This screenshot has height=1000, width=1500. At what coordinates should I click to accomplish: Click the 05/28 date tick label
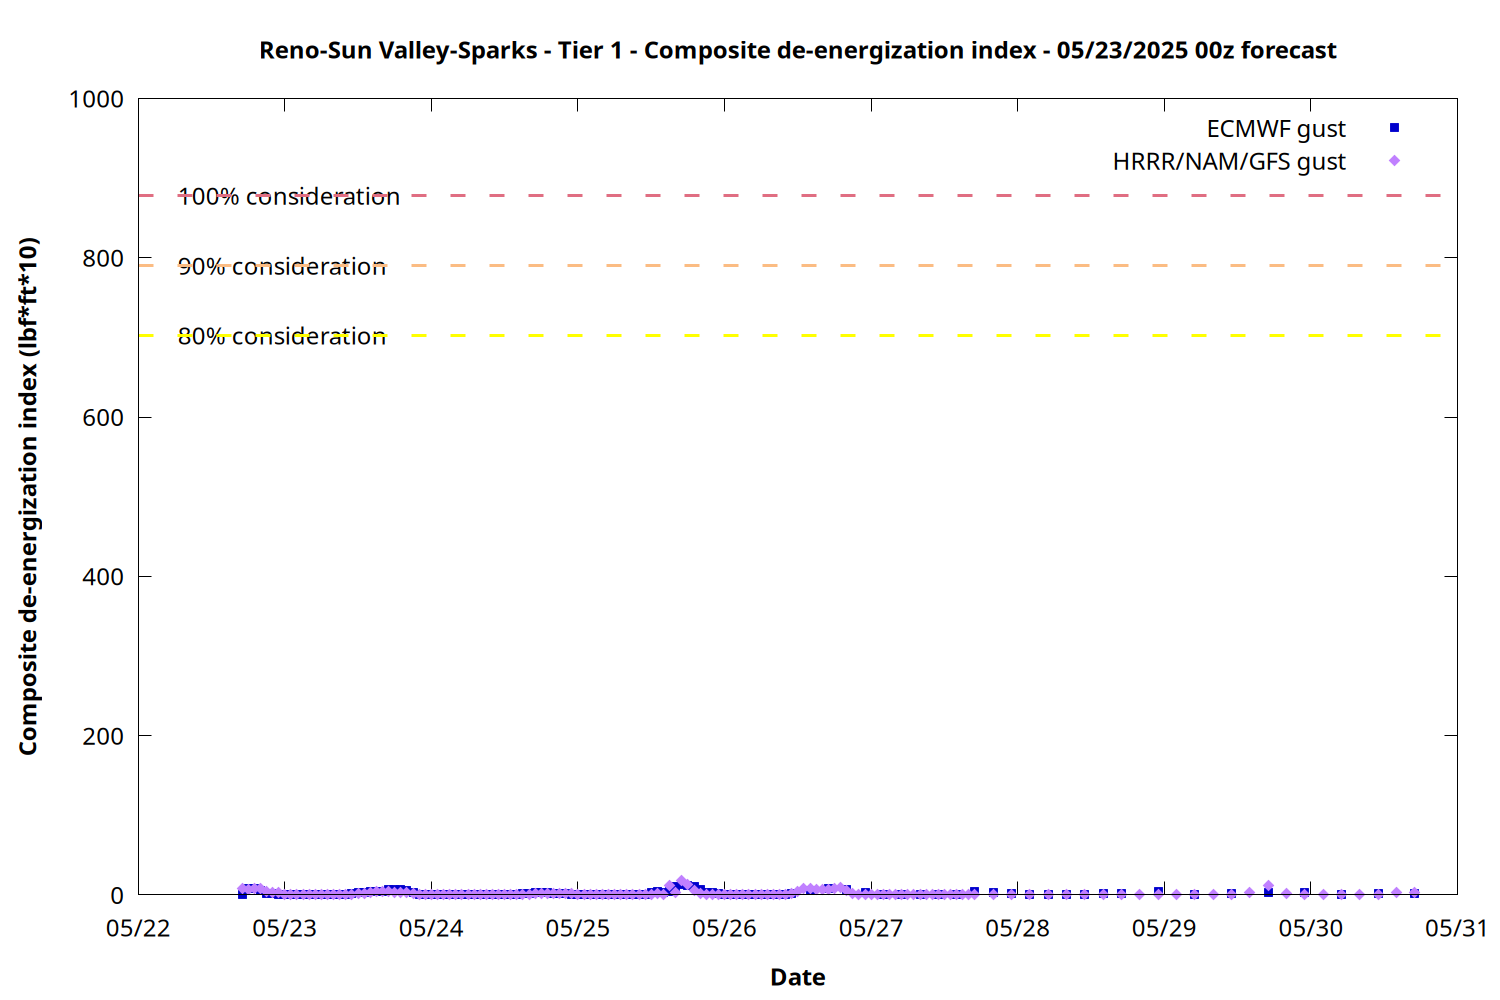click(x=1017, y=928)
